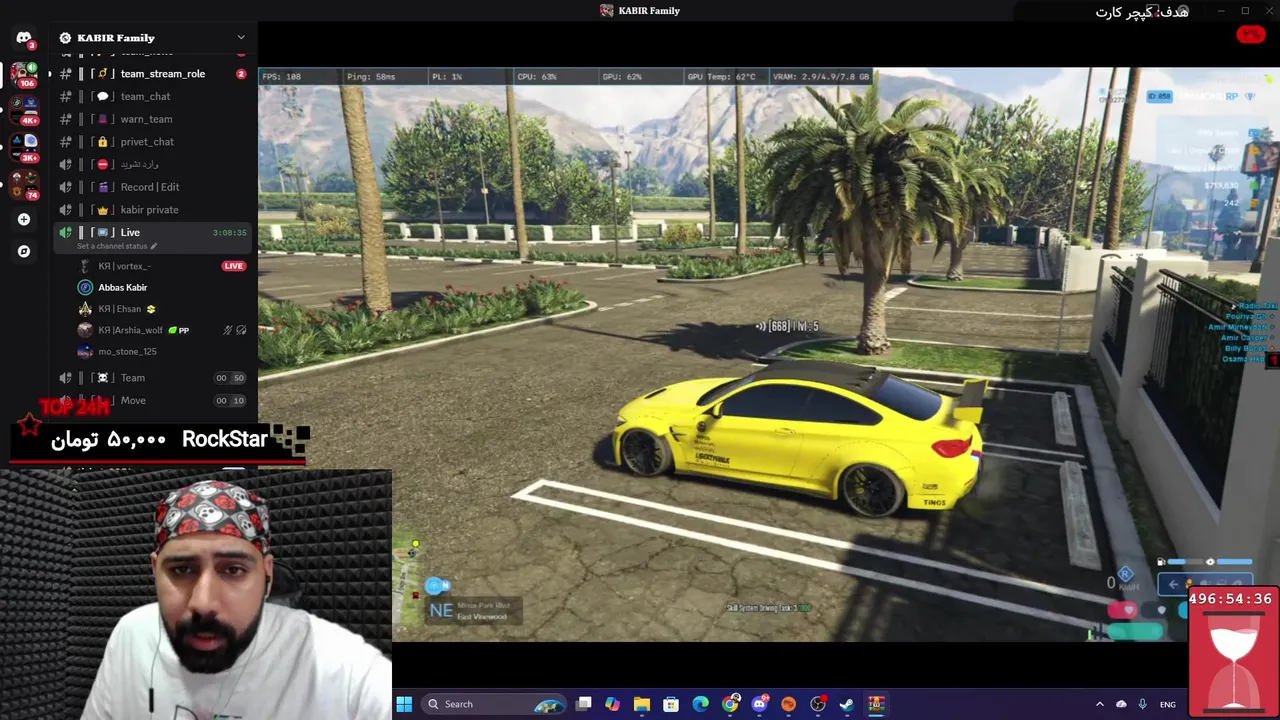Select user mo_stone_125 in voice list
The image size is (1280, 720).
click(127, 352)
